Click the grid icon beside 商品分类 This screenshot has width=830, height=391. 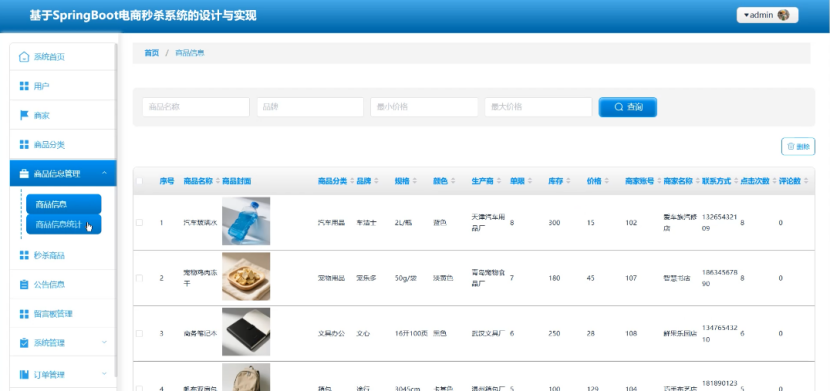click(x=24, y=144)
